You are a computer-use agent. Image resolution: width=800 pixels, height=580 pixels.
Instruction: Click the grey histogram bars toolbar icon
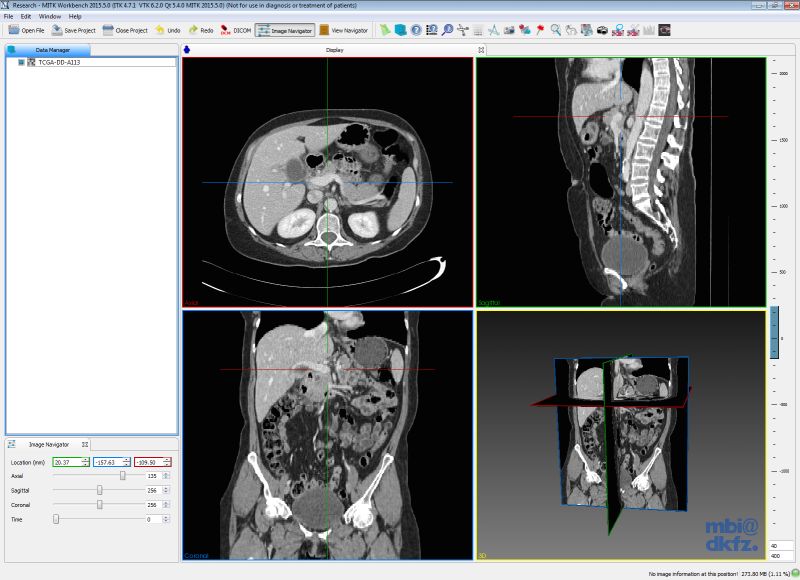click(x=648, y=30)
